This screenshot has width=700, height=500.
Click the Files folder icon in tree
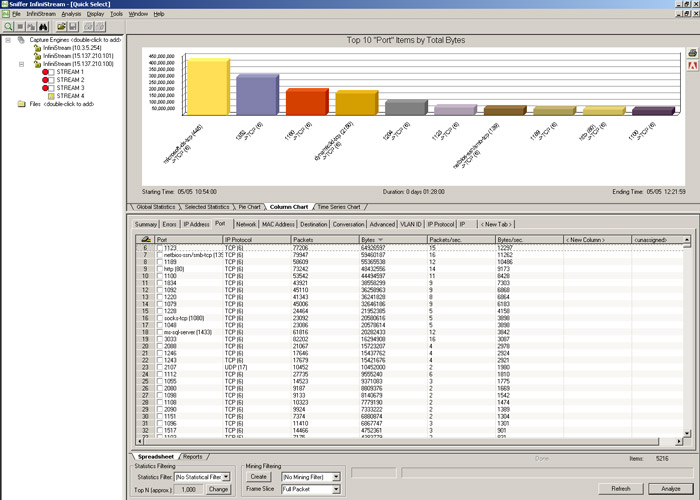[21, 104]
